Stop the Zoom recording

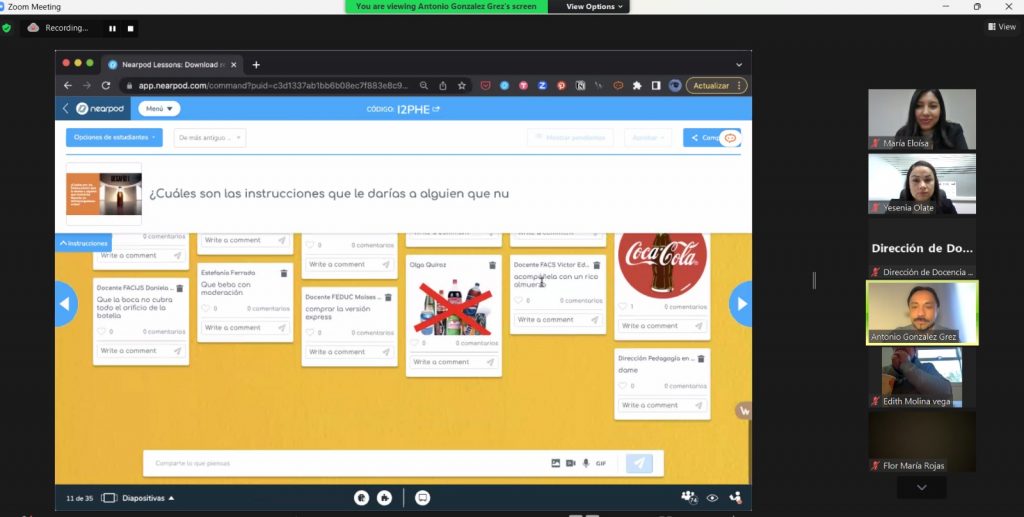(130, 28)
